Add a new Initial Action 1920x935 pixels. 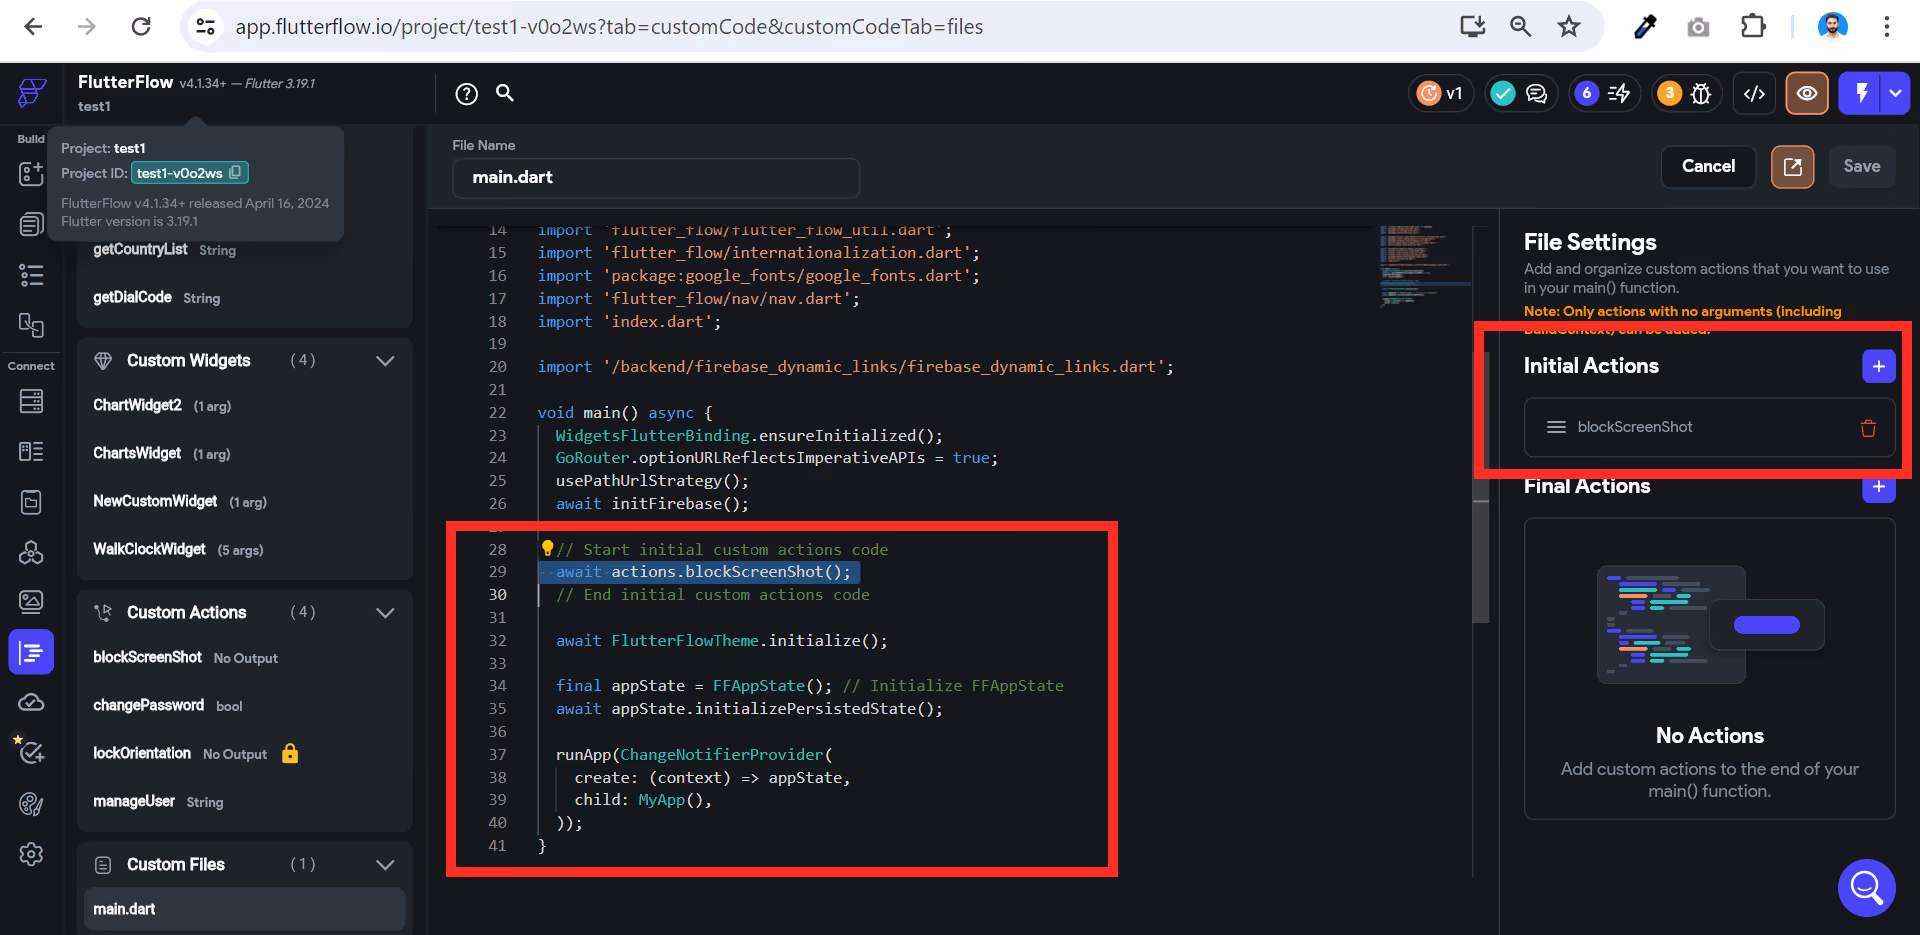coord(1878,366)
